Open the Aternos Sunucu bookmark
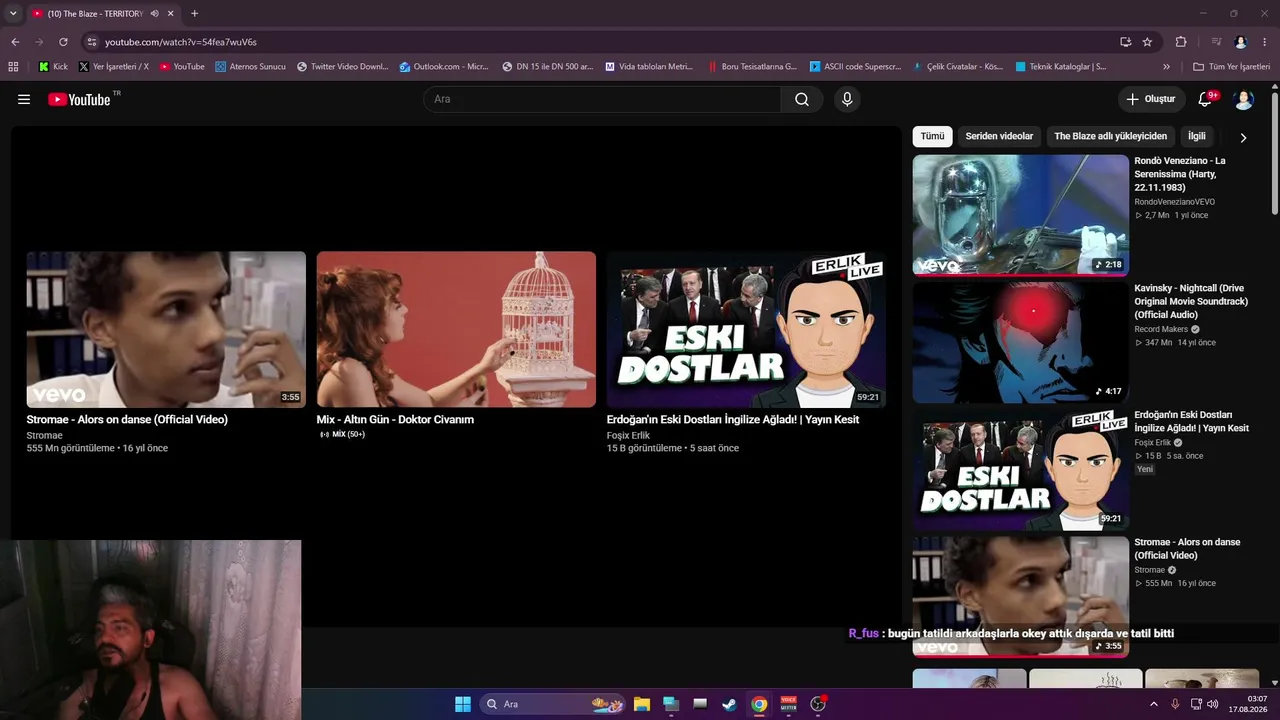This screenshot has width=1280, height=720. [x=251, y=67]
